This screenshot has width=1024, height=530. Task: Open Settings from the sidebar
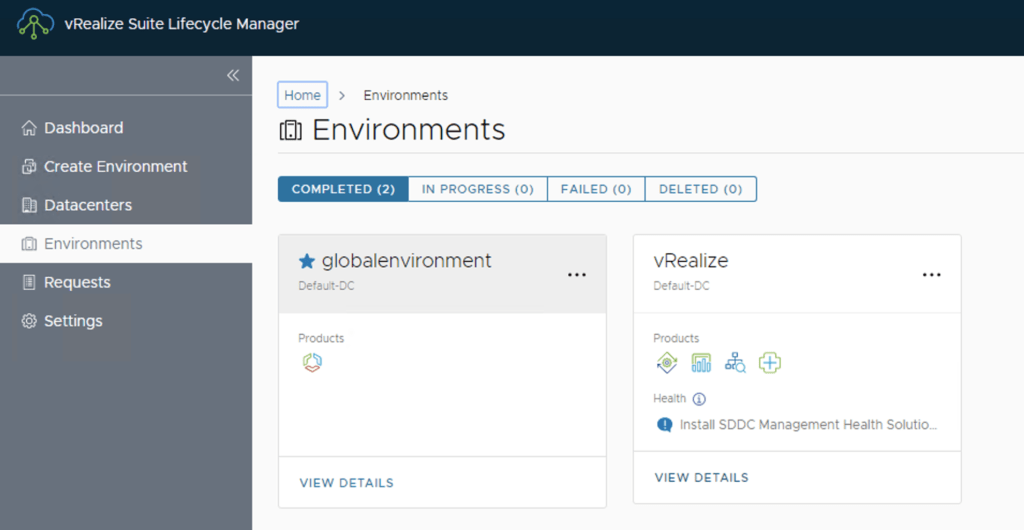point(73,321)
